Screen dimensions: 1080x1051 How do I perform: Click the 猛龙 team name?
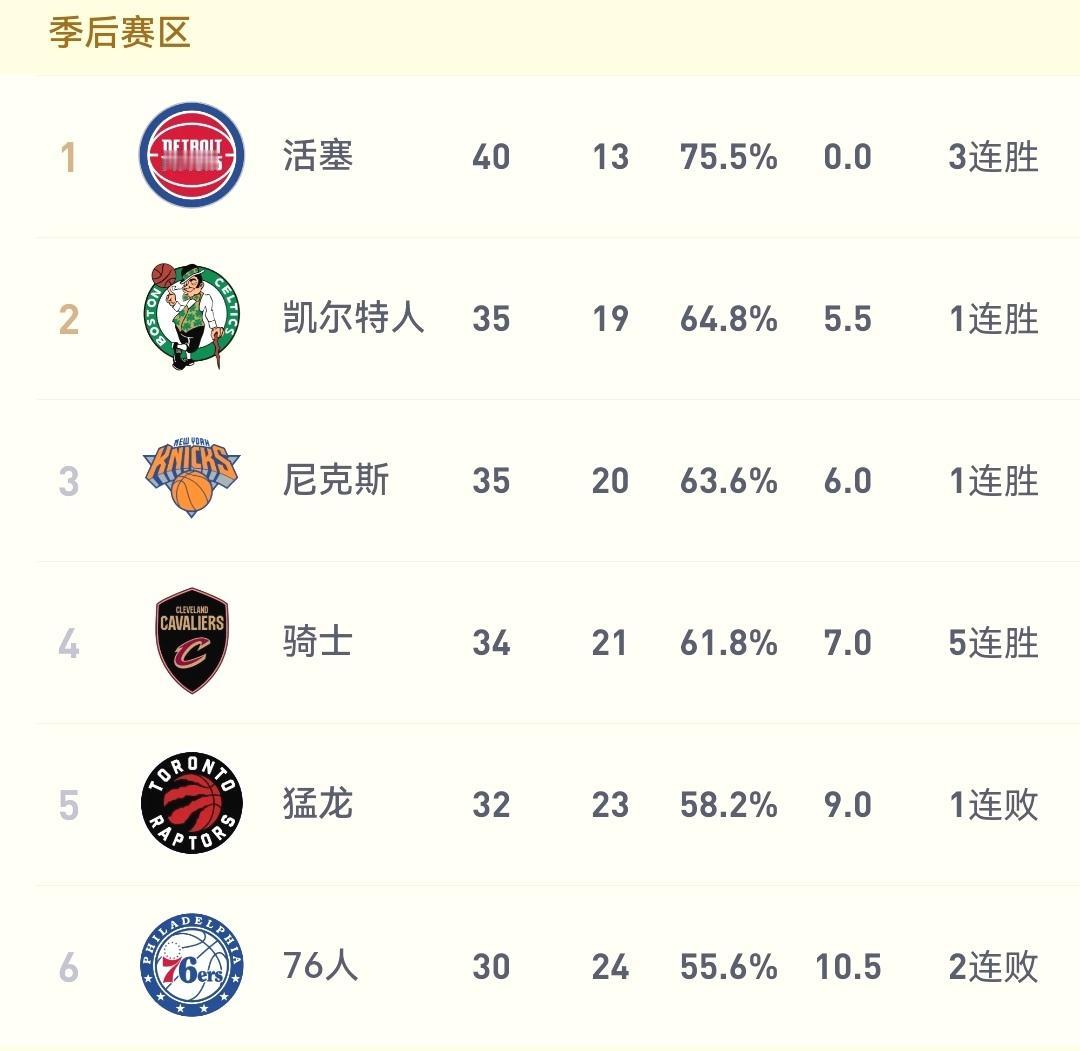coord(317,804)
